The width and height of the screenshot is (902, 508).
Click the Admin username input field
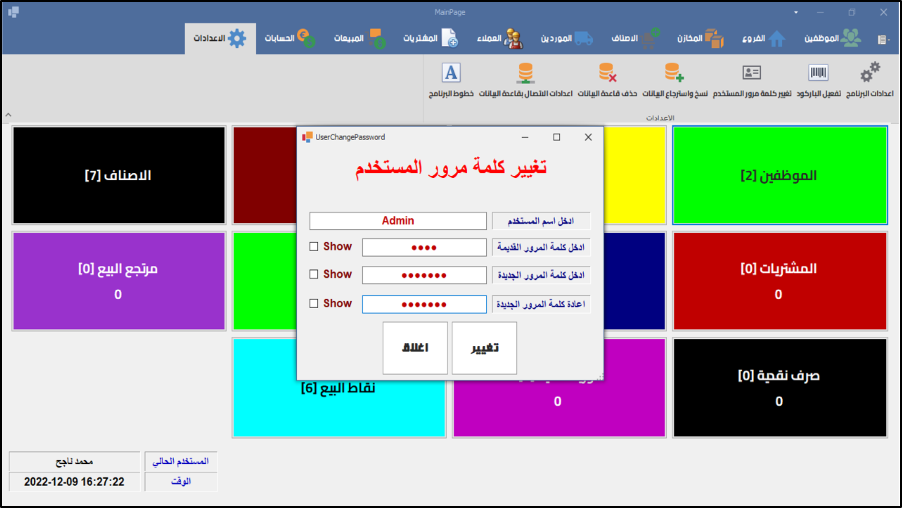[397, 221]
